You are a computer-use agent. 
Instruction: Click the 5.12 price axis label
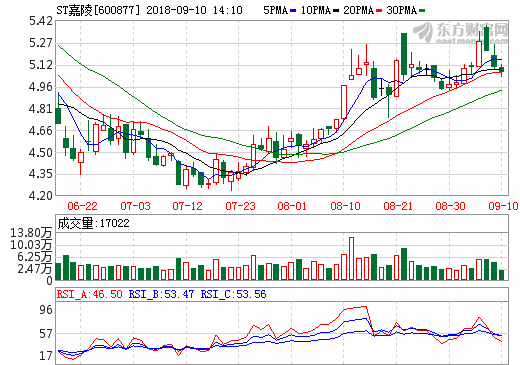[41, 65]
